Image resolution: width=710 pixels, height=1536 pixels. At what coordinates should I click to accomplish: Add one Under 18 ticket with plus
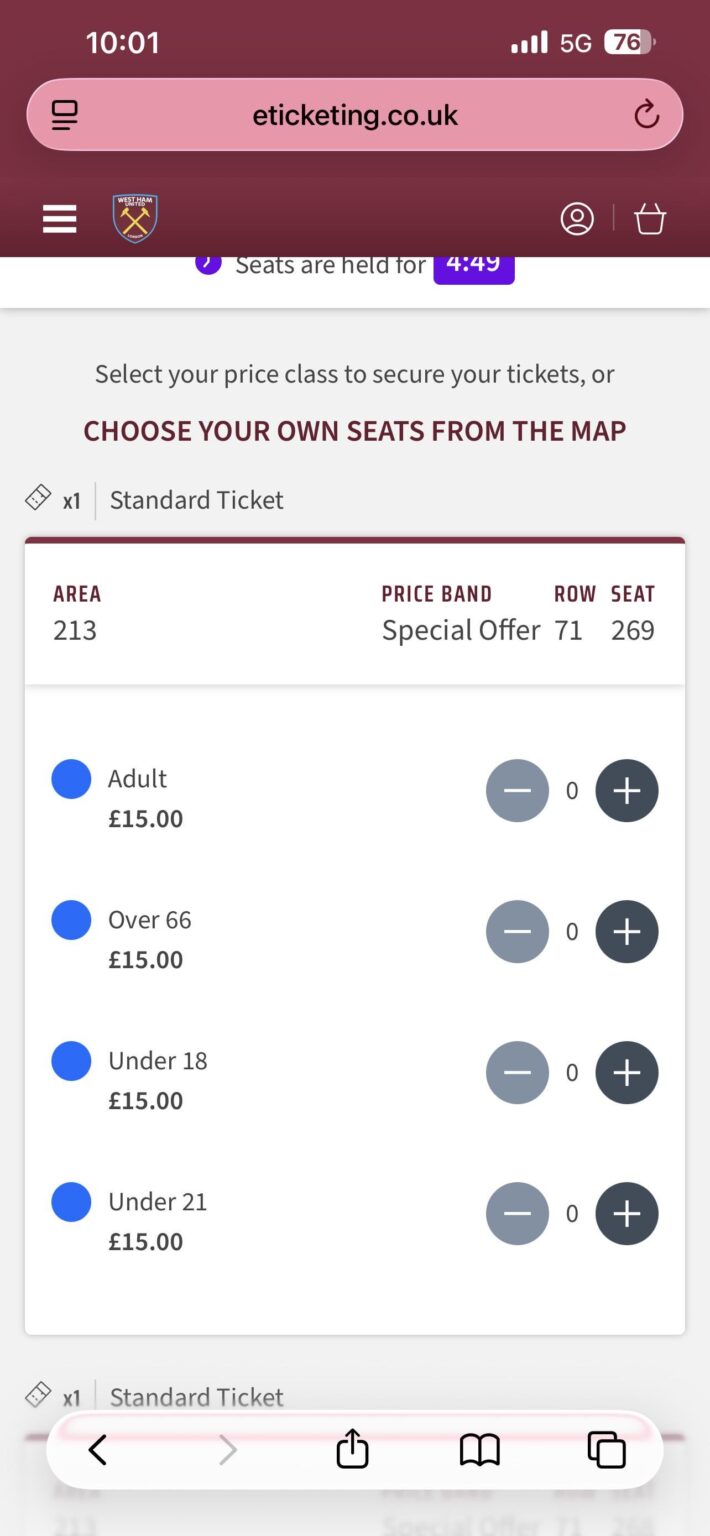pos(627,1072)
